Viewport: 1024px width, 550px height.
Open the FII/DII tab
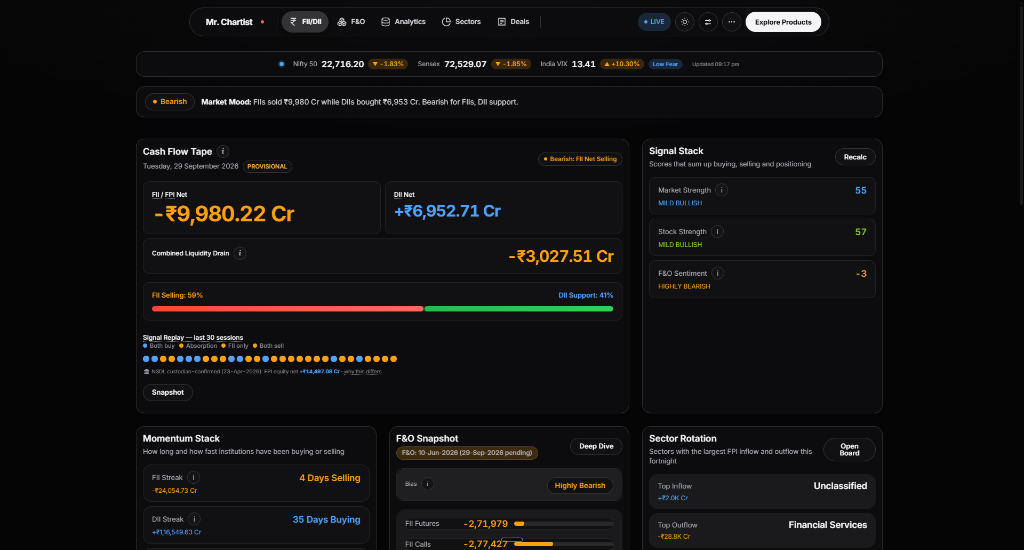[305, 22]
